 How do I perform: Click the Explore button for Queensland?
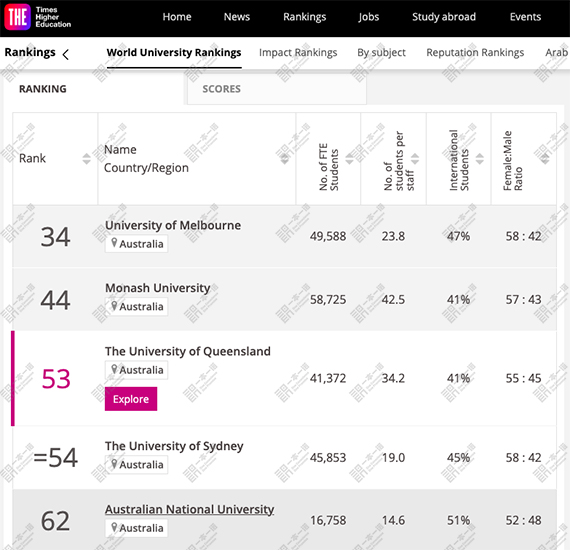(x=131, y=399)
